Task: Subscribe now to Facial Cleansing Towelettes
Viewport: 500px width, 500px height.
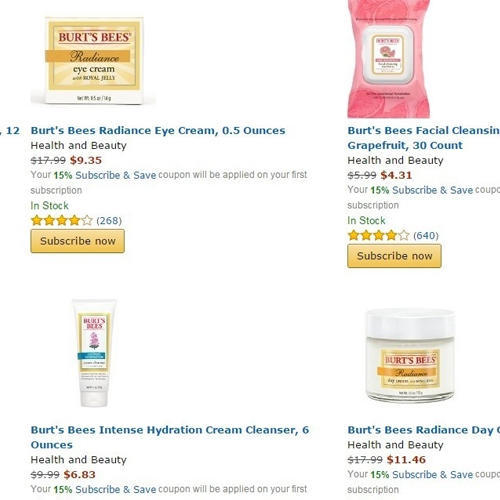Action: click(x=394, y=256)
